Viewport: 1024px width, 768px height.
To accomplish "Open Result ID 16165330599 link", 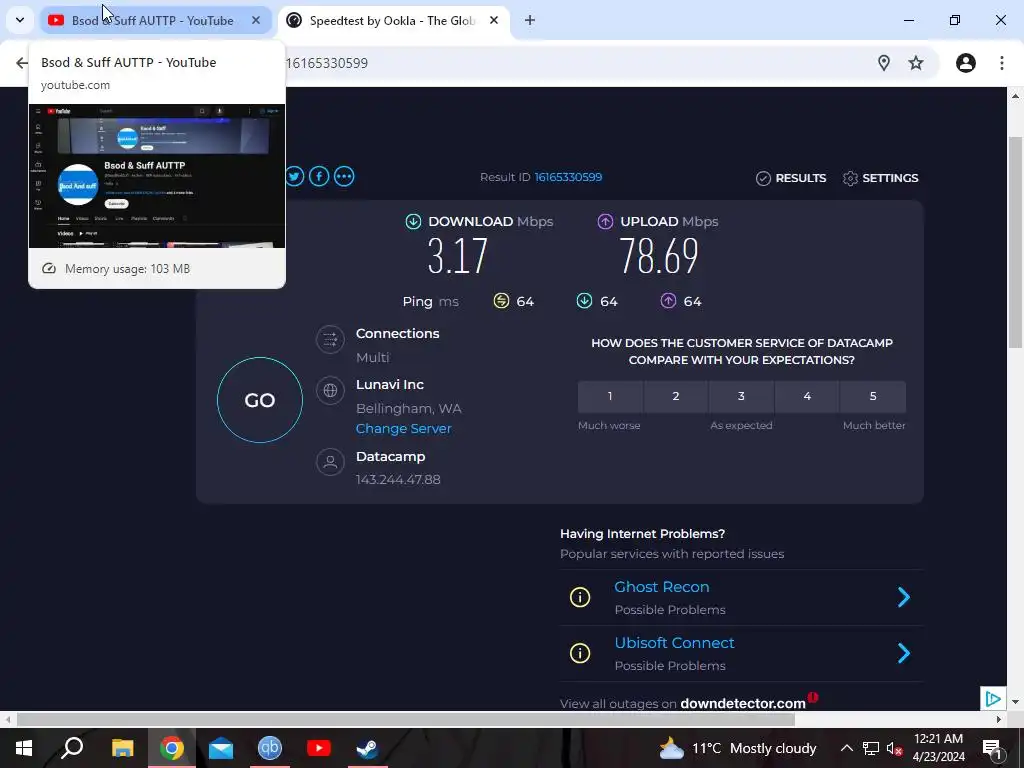I will [568, 177].
